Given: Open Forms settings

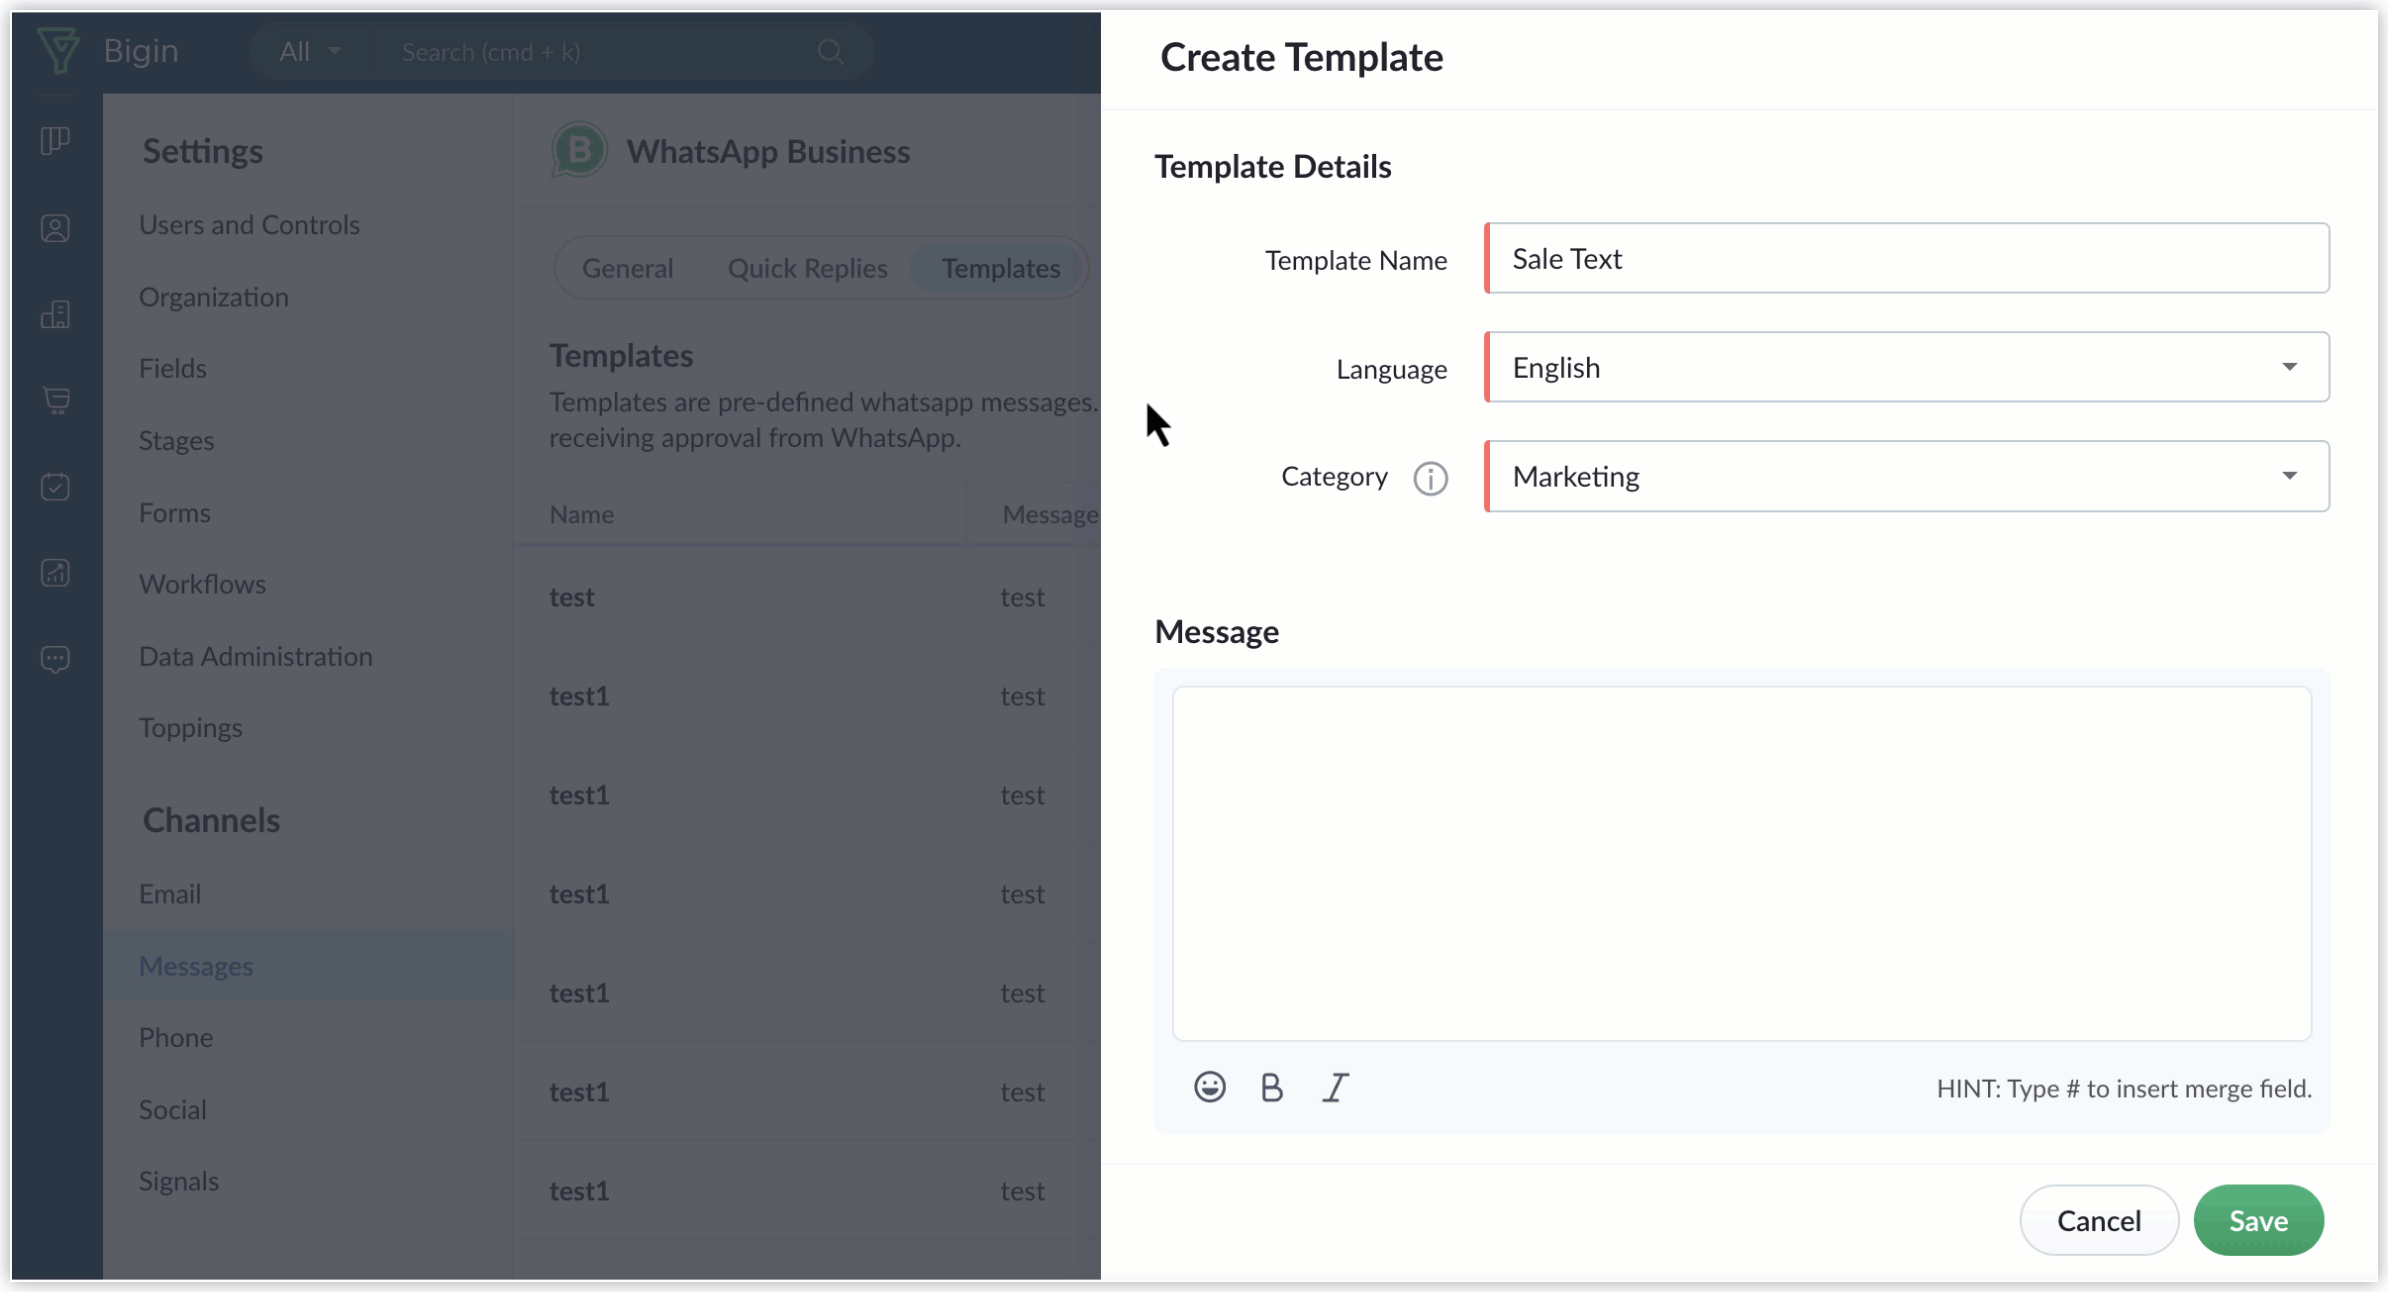Looking at the screenshot, I should point(174,512).
